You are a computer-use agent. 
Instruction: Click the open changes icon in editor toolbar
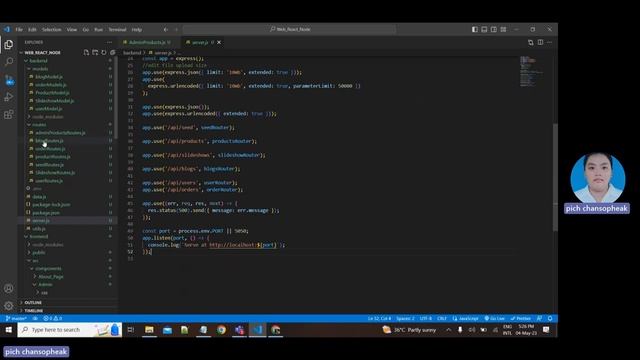click(x=531, y=42)
